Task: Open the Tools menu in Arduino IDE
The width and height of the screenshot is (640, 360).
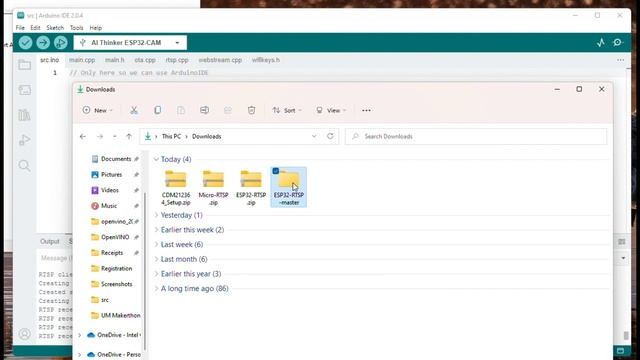Action: pos(76,28)
